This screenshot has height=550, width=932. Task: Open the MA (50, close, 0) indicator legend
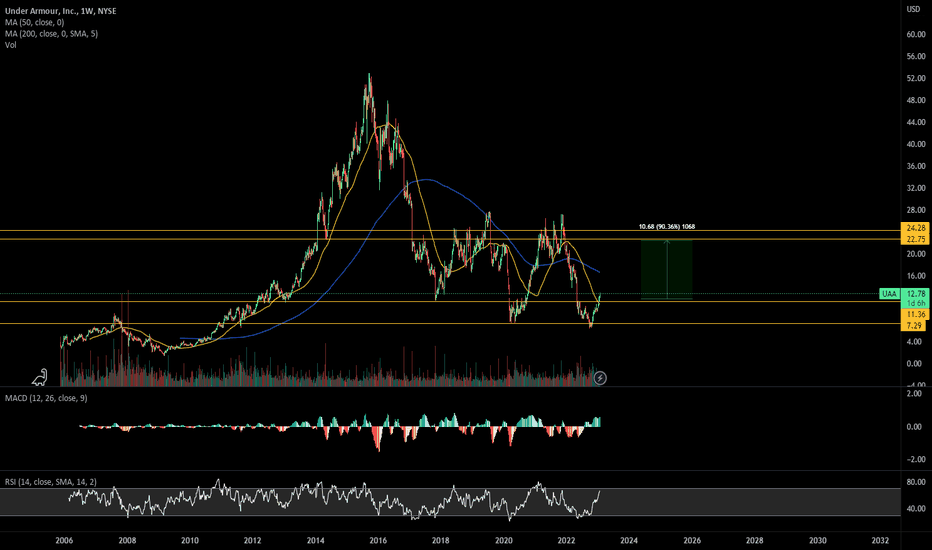[34, 22]
